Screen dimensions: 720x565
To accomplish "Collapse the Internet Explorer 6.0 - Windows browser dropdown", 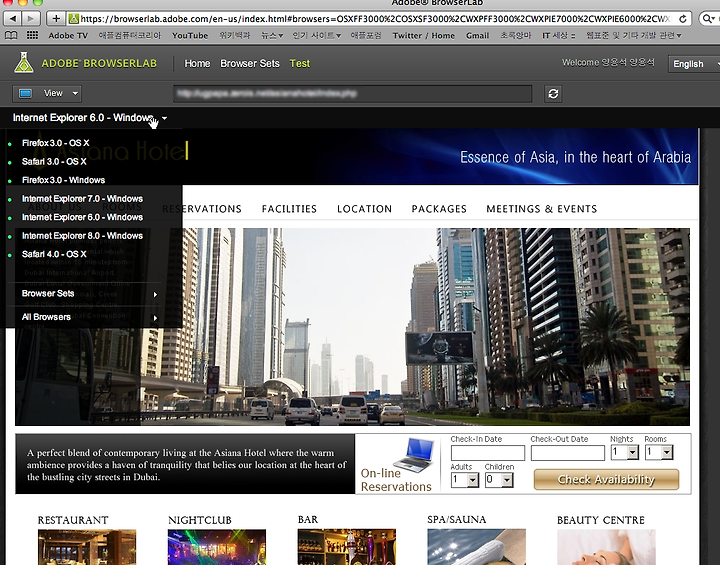I will tap(90, 118).
